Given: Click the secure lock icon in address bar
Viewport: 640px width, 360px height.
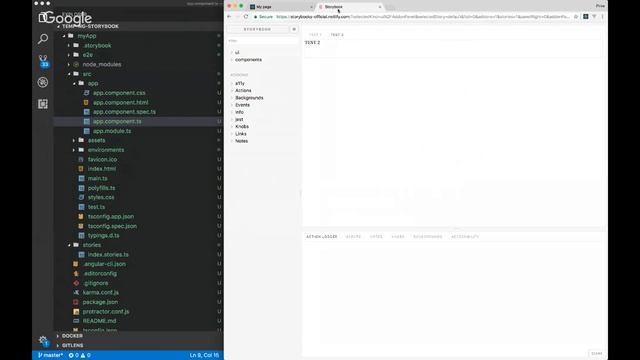Looking at the screenshot, I should click(256, 17).
